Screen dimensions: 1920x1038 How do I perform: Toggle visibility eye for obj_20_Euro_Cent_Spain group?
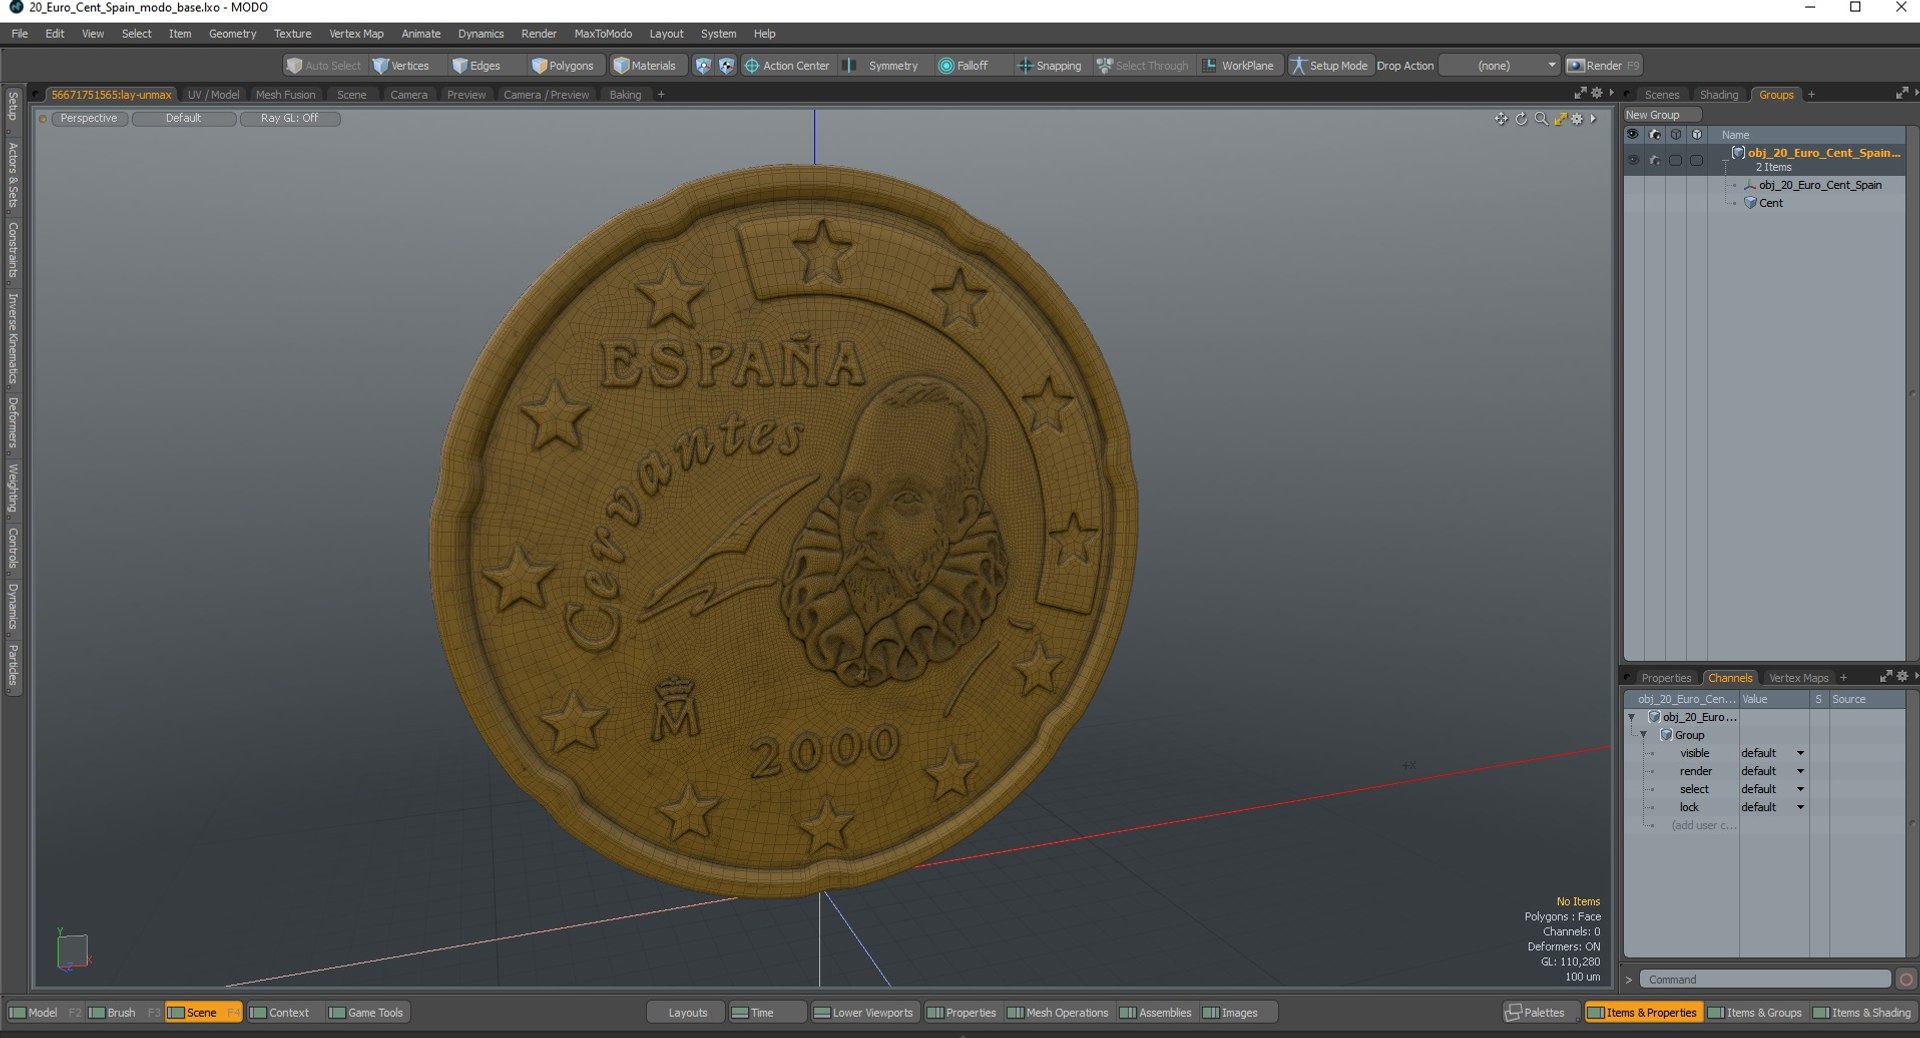(1633, 160)
